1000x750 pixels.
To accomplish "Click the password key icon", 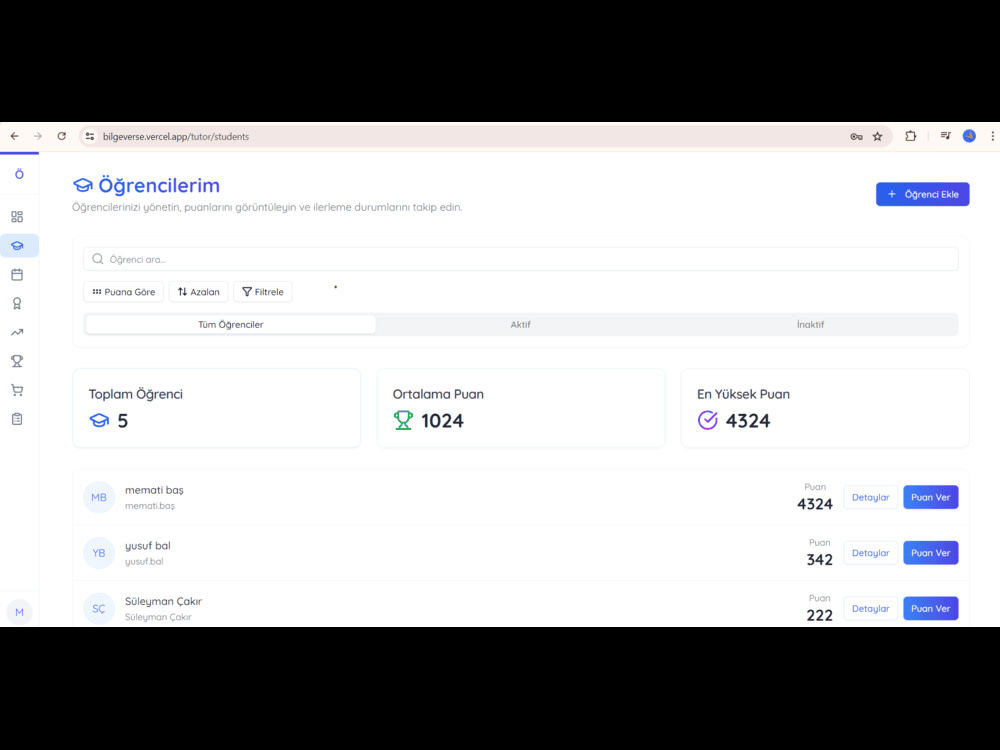I will 856,136.
